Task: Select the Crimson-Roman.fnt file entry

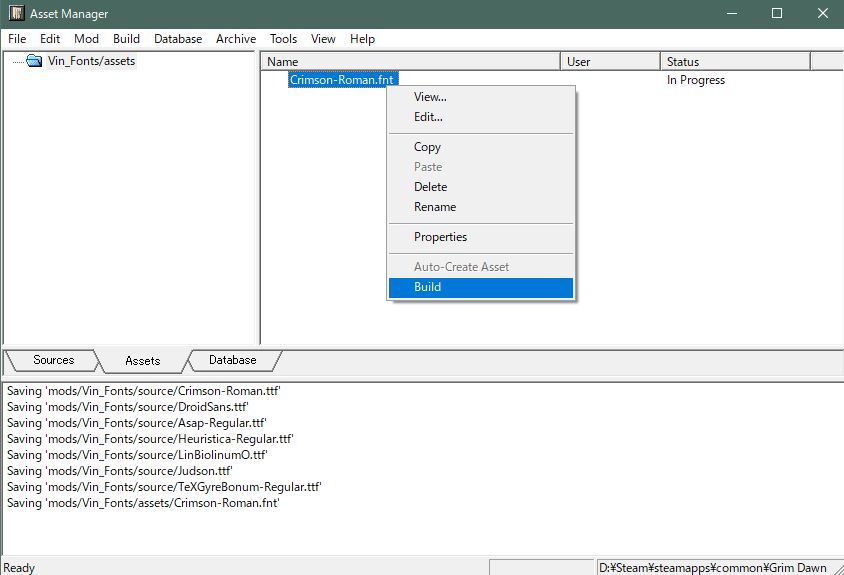Action: pos(342,80)
